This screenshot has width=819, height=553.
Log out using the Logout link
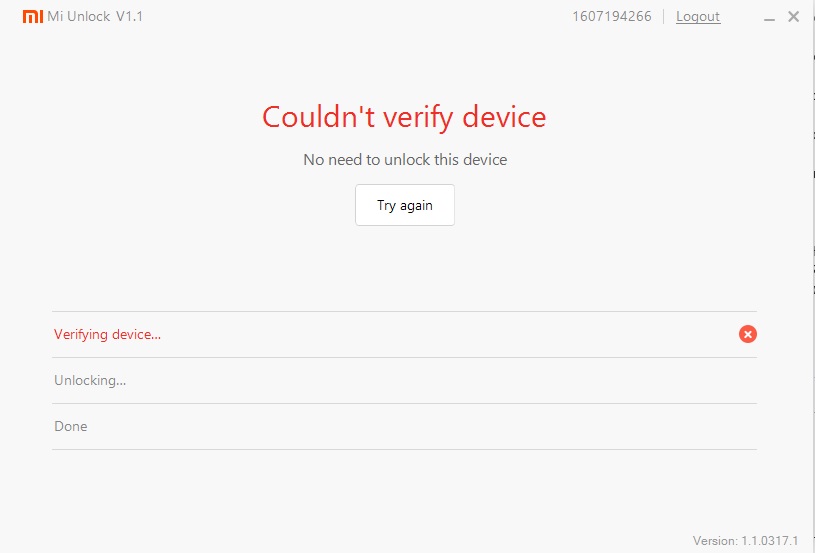(x=698, y=17)
